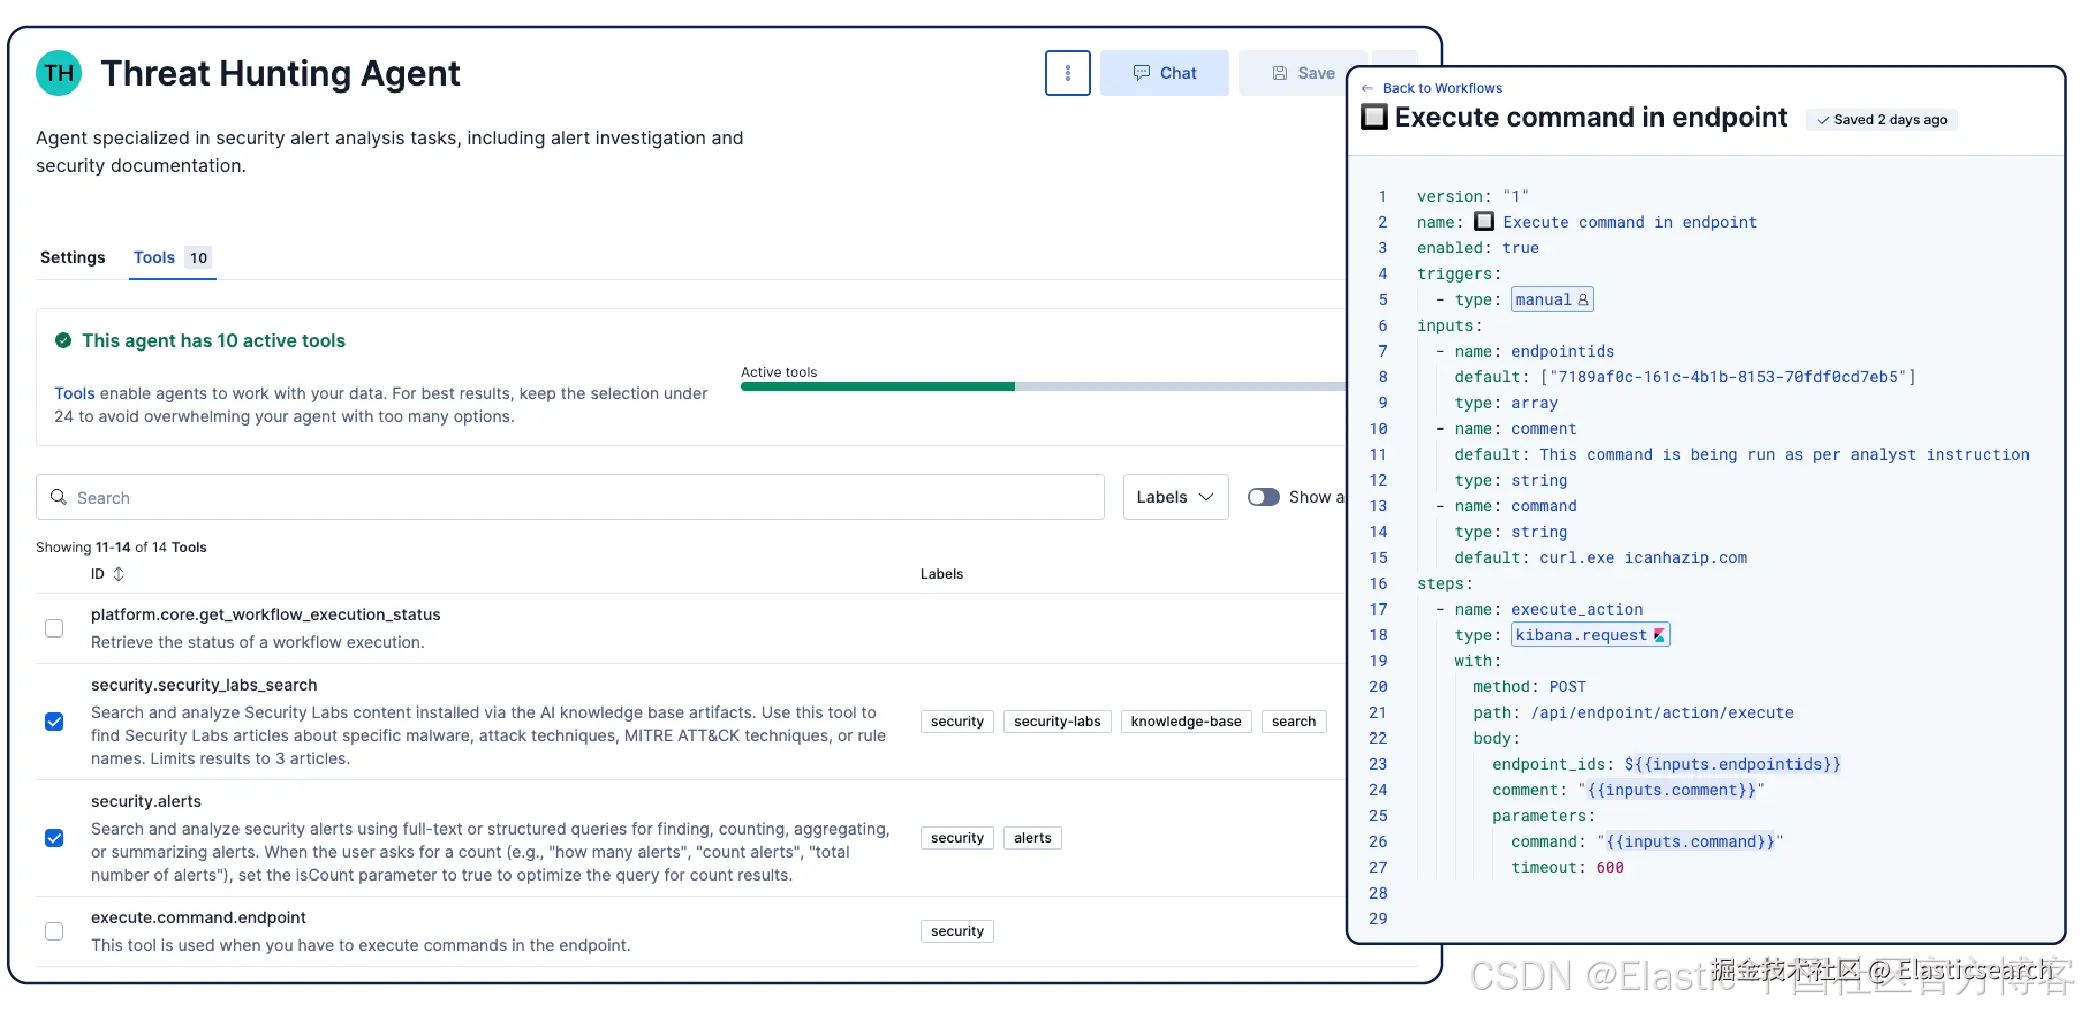Click line number 16 in the editor gutter
Screen dimensions: 2080x1010
click(1378, 584)
